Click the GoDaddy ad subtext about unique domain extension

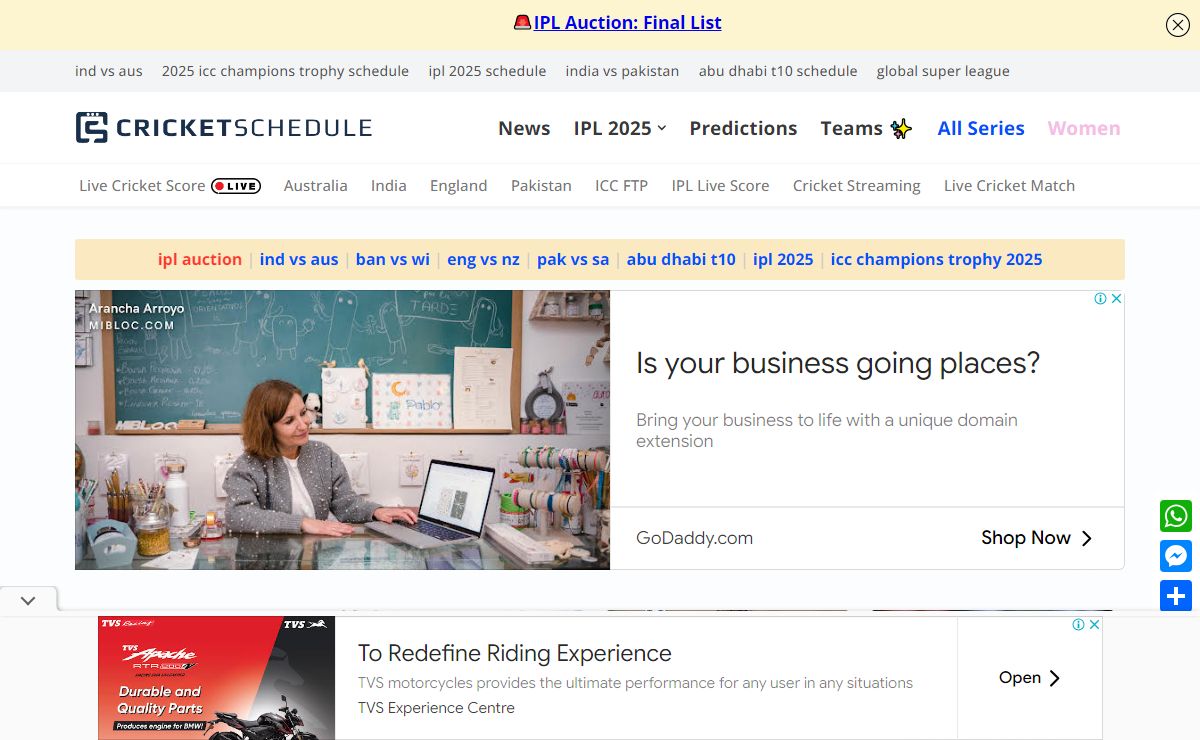click(x=827, y=430)
